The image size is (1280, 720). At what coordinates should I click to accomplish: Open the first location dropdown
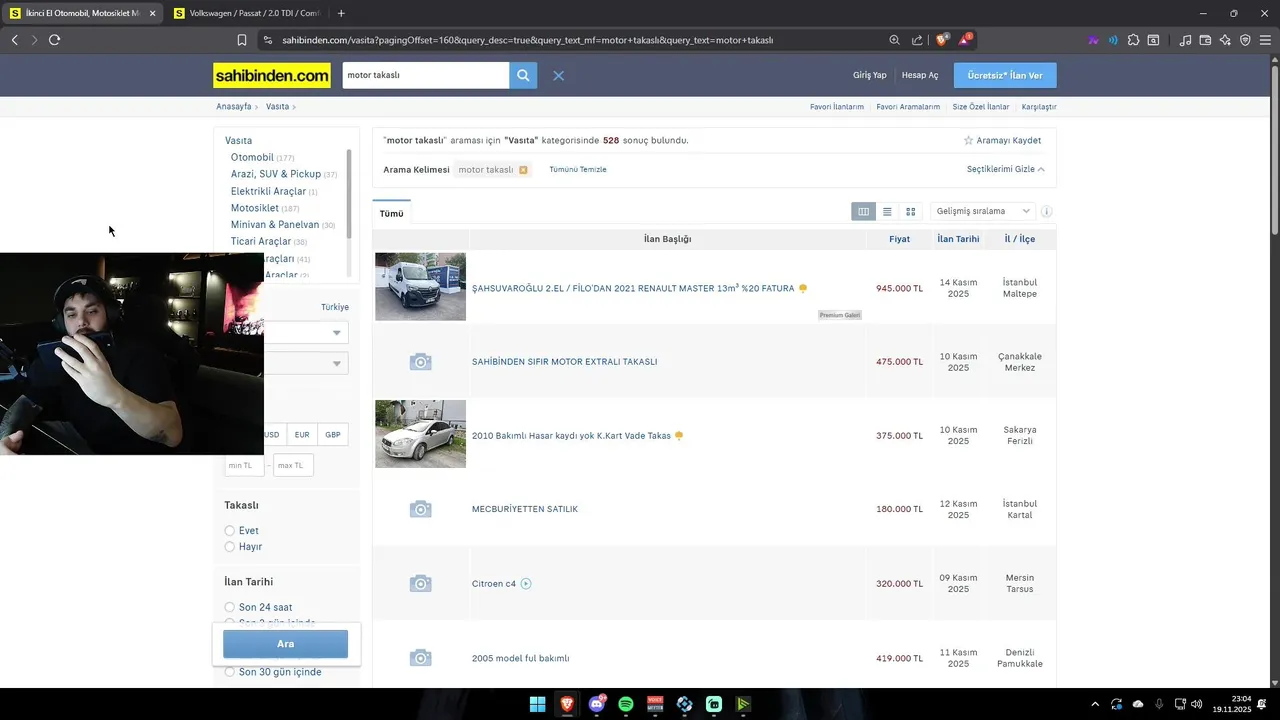tap(306, 332)
